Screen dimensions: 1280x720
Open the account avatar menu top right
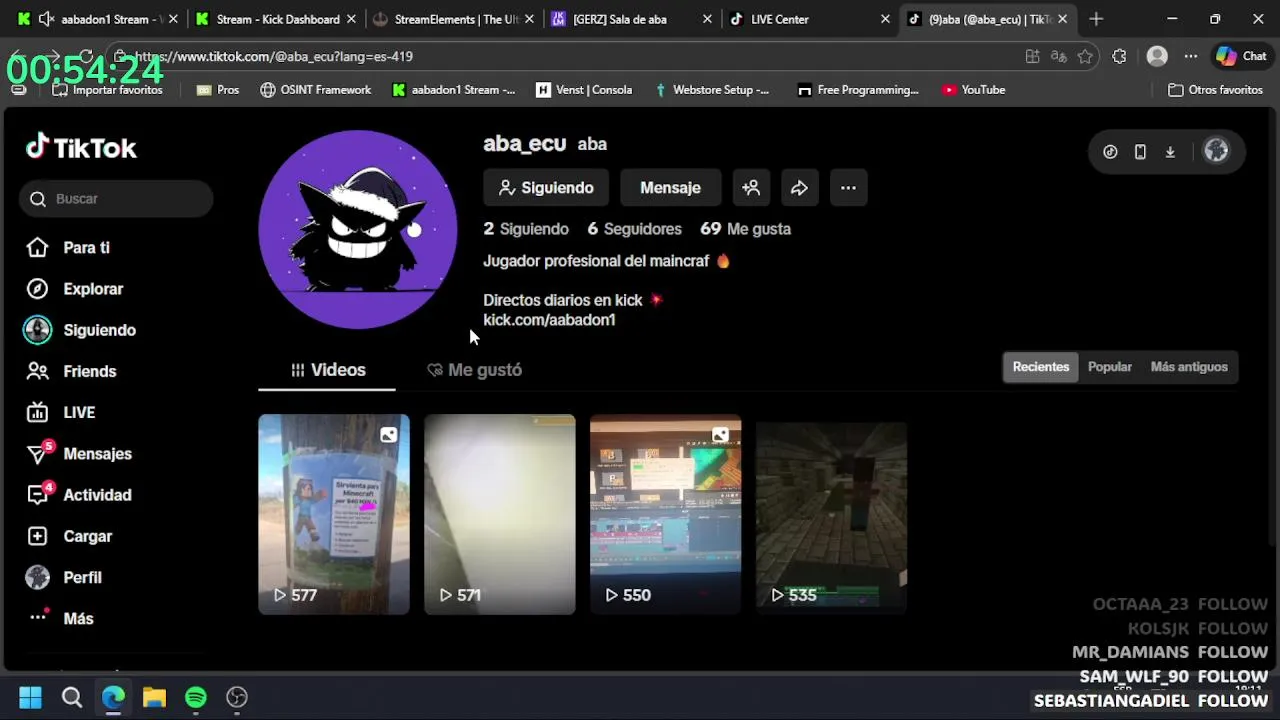(1216, 151)
